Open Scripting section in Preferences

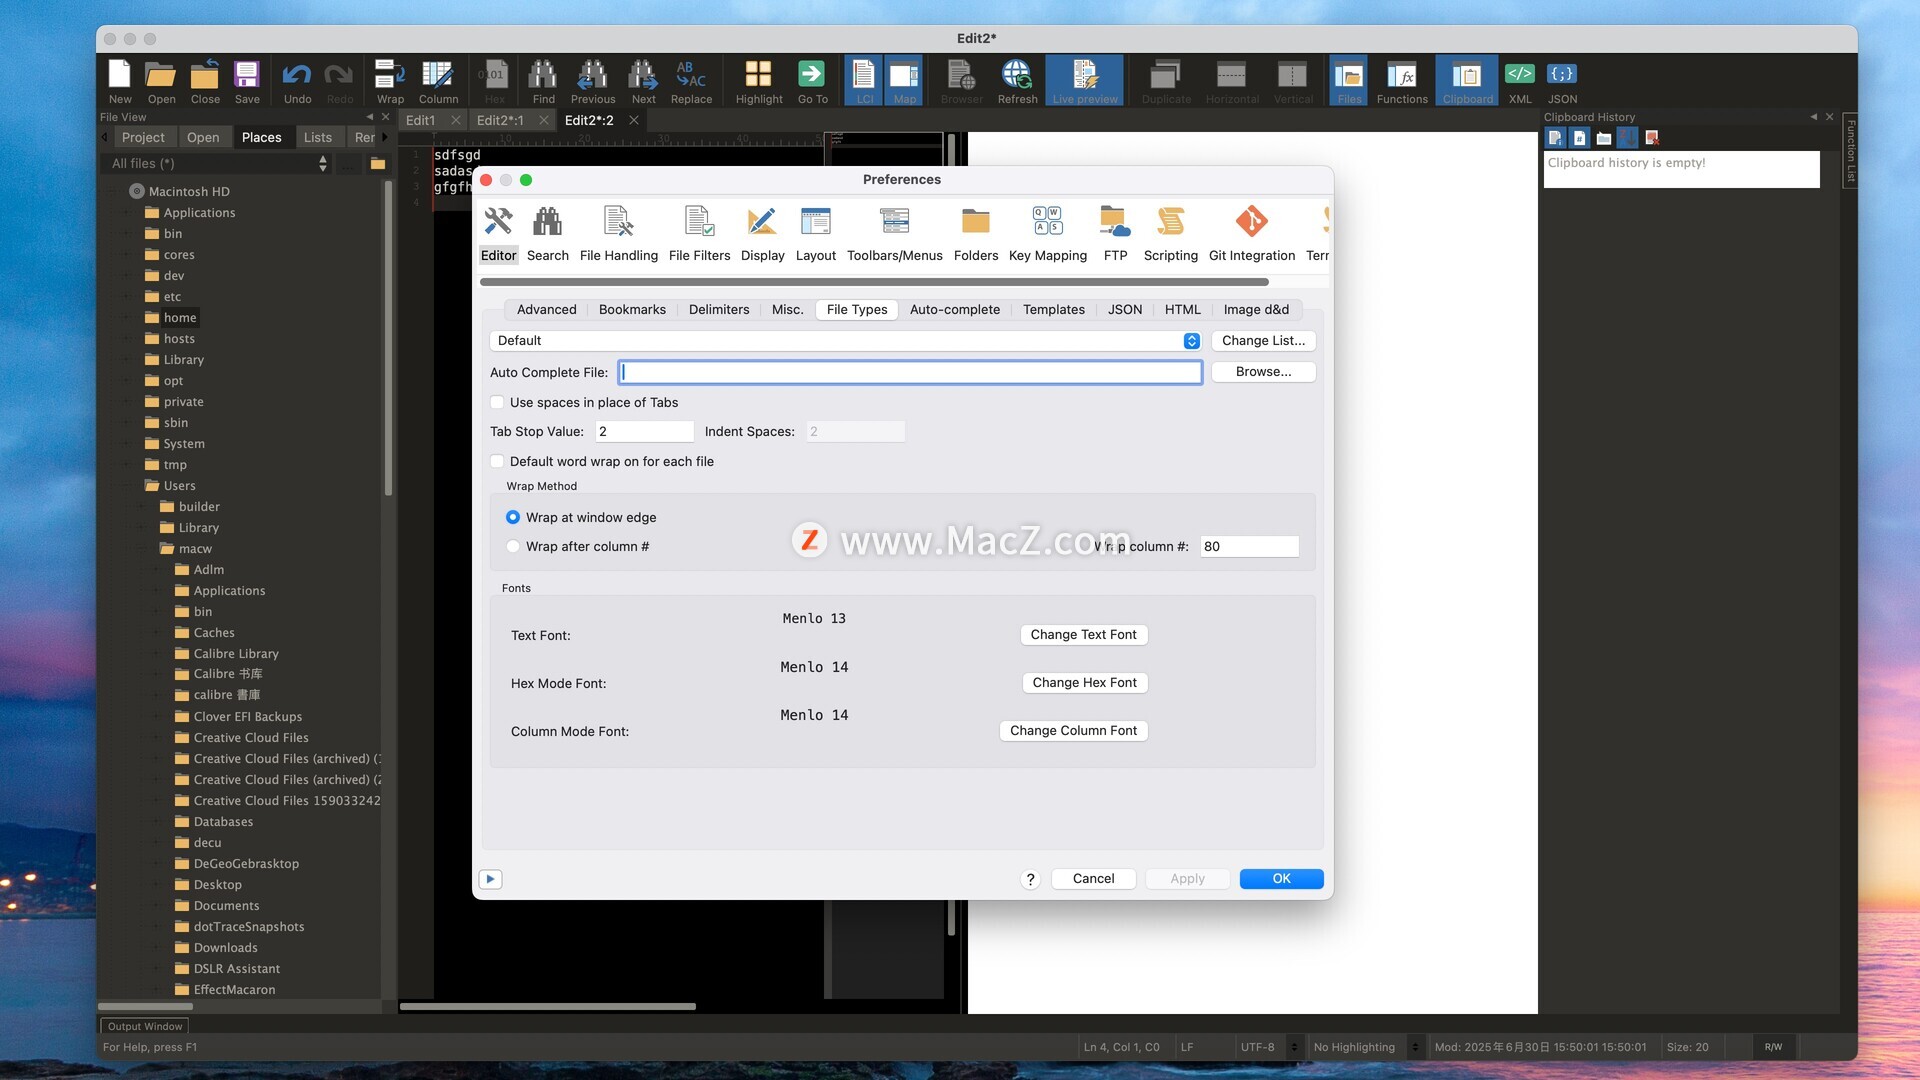point(1170,234)
